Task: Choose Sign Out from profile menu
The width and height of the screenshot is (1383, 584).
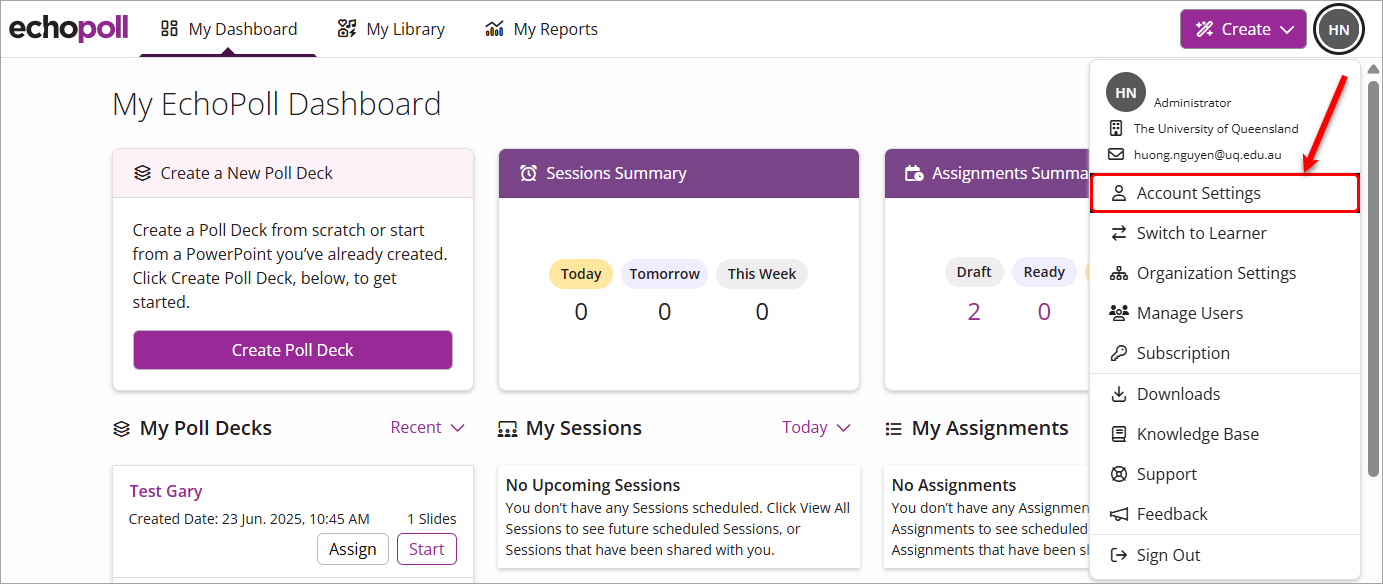Action: click(x=1168, y=555)
